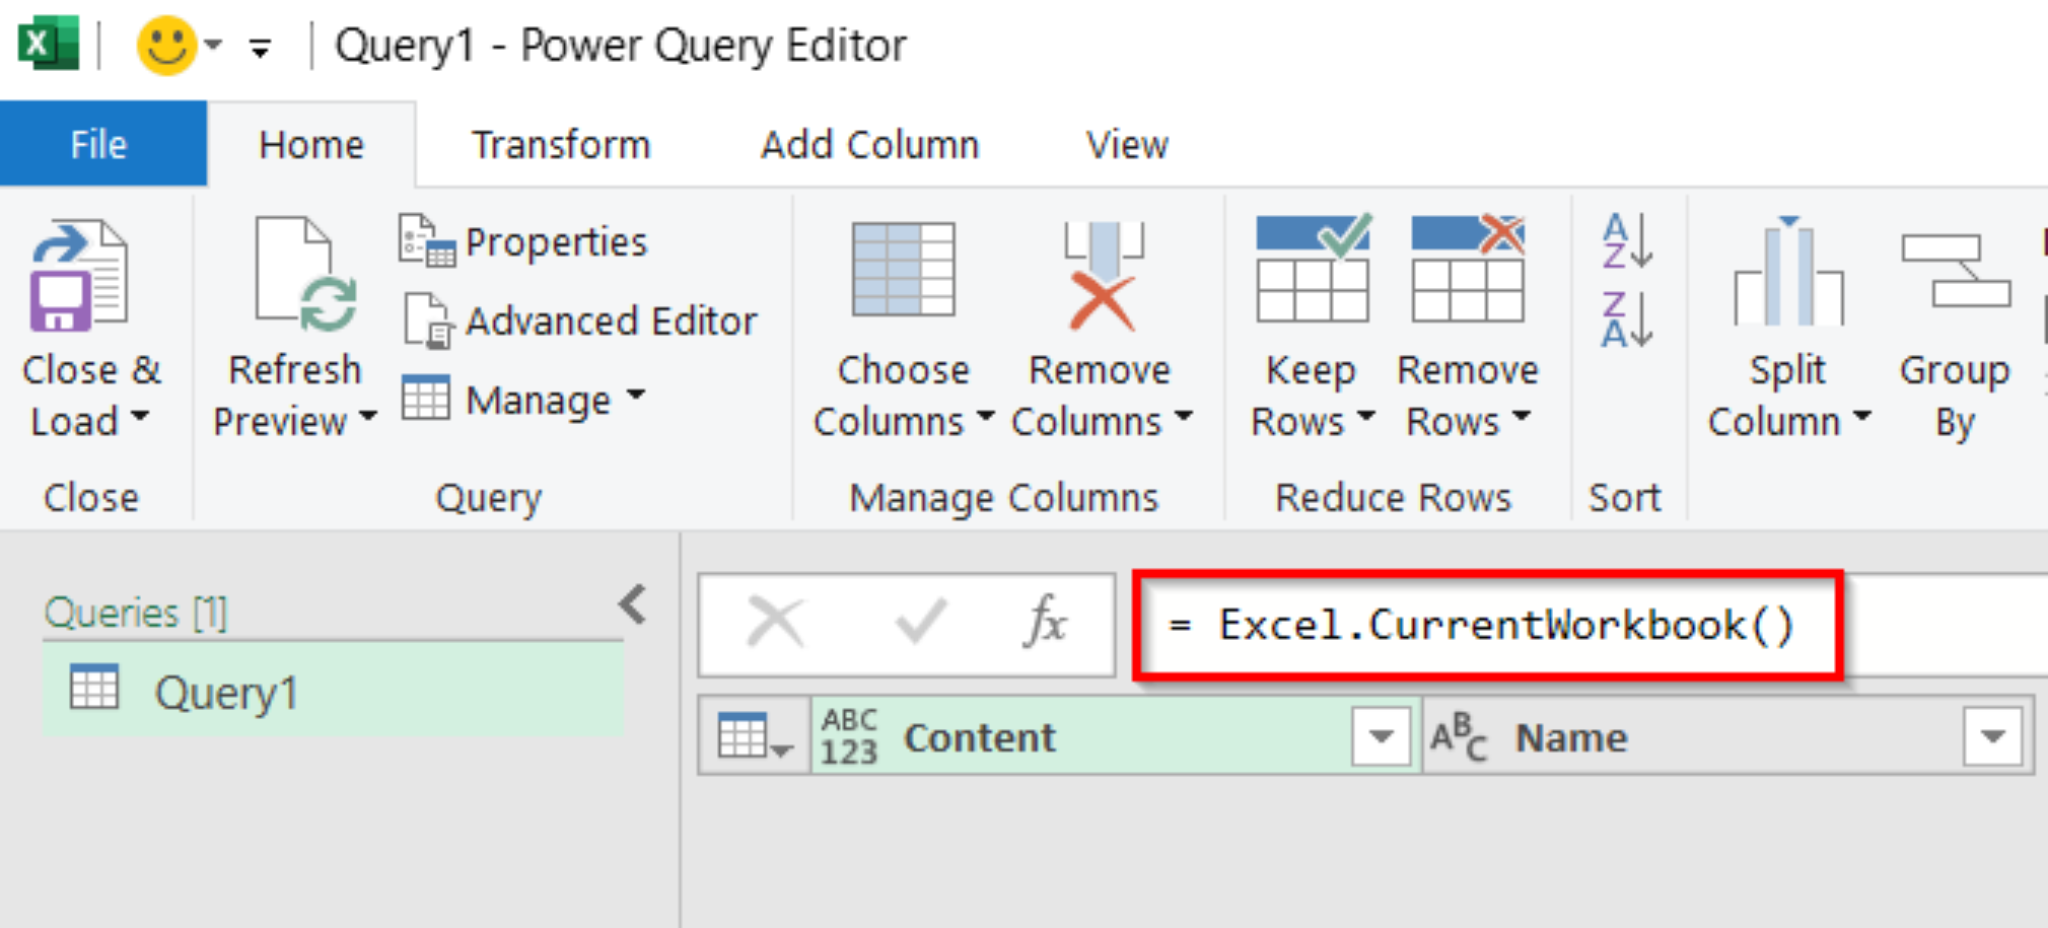Open the File tab
The width and height of the screenshot is (2048, 928).
click(x=103, y=144)
